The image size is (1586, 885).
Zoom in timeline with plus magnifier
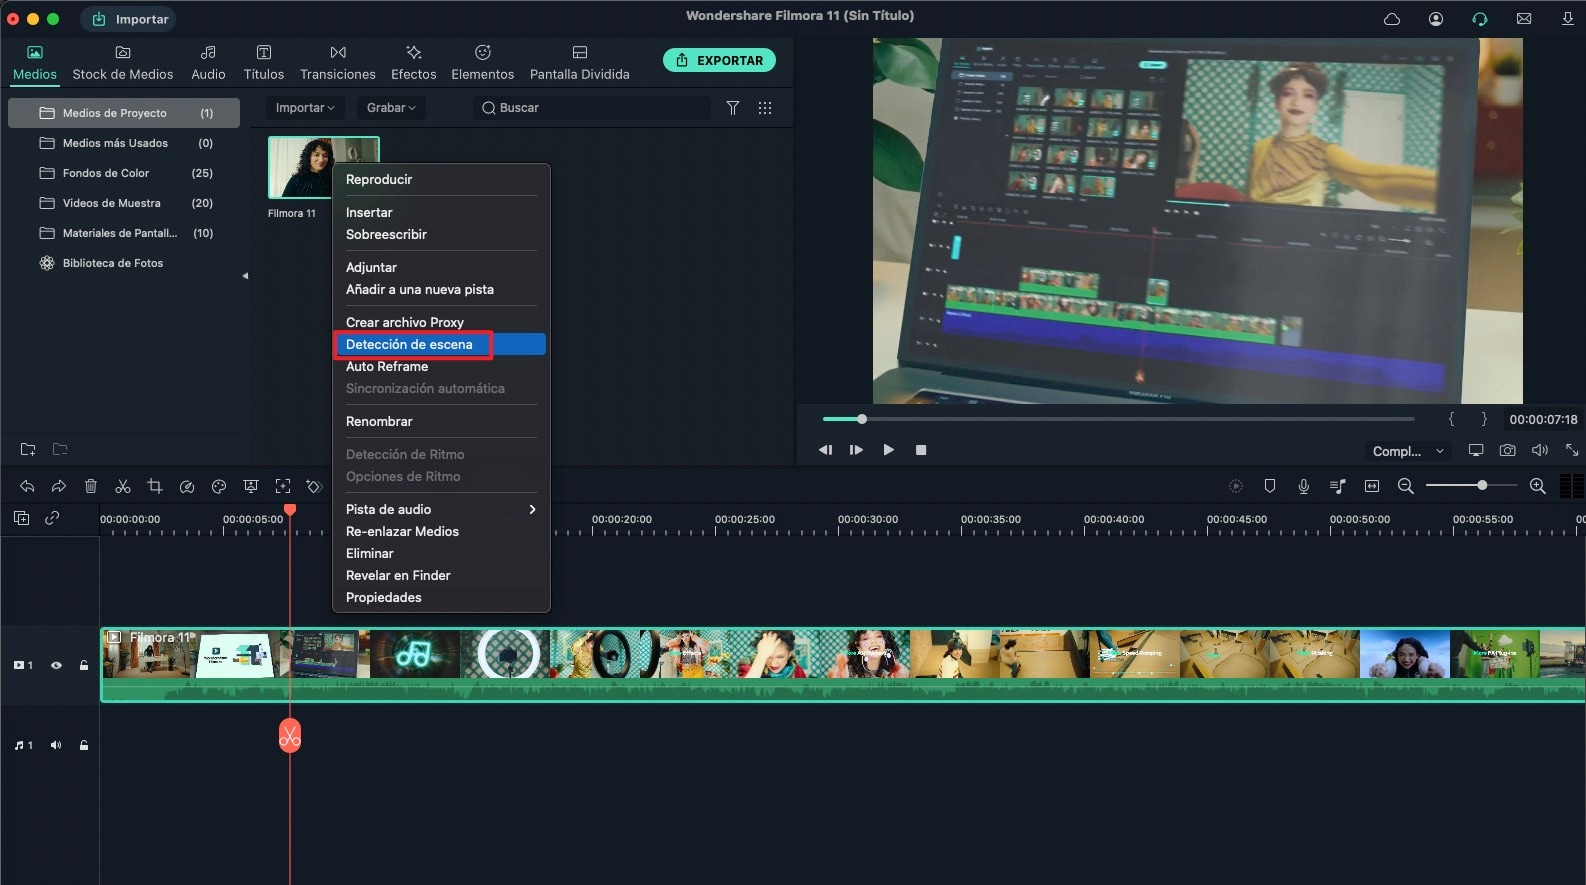1538,486
